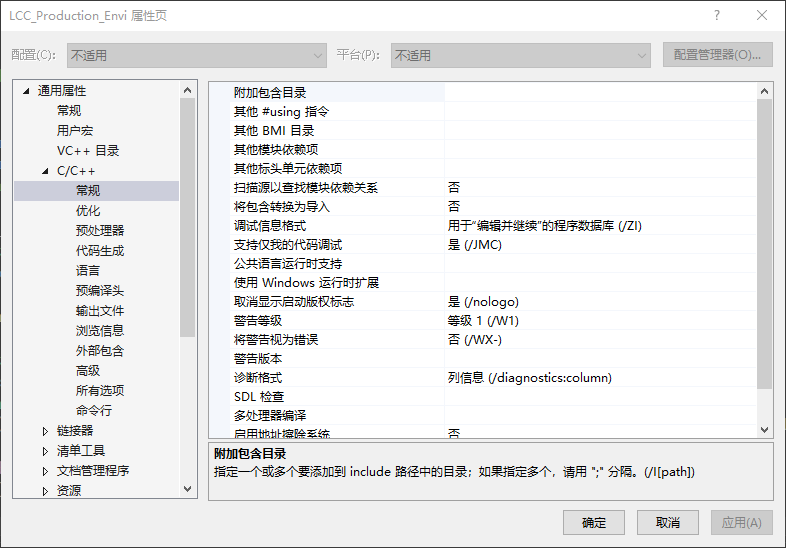Viewport: 786px width, 548px height.
Task: Click the property grid scrollbar down arrow
Action: 764,430
